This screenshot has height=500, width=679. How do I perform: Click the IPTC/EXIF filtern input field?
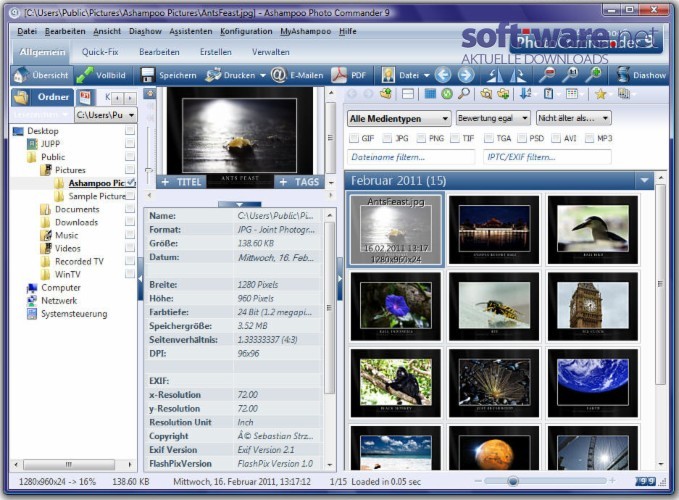pyautogui.click(x=547, y=157)
